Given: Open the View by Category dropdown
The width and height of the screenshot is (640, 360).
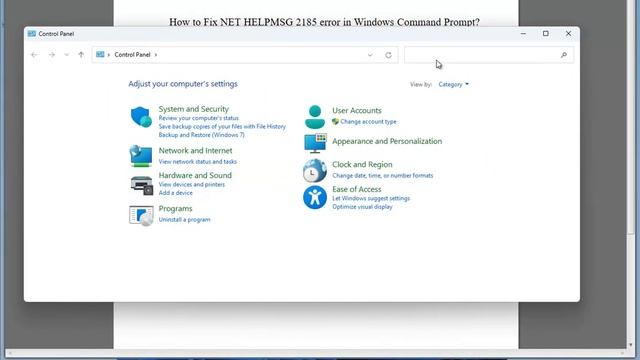Looking at the screenshot, I should (453, 84).
